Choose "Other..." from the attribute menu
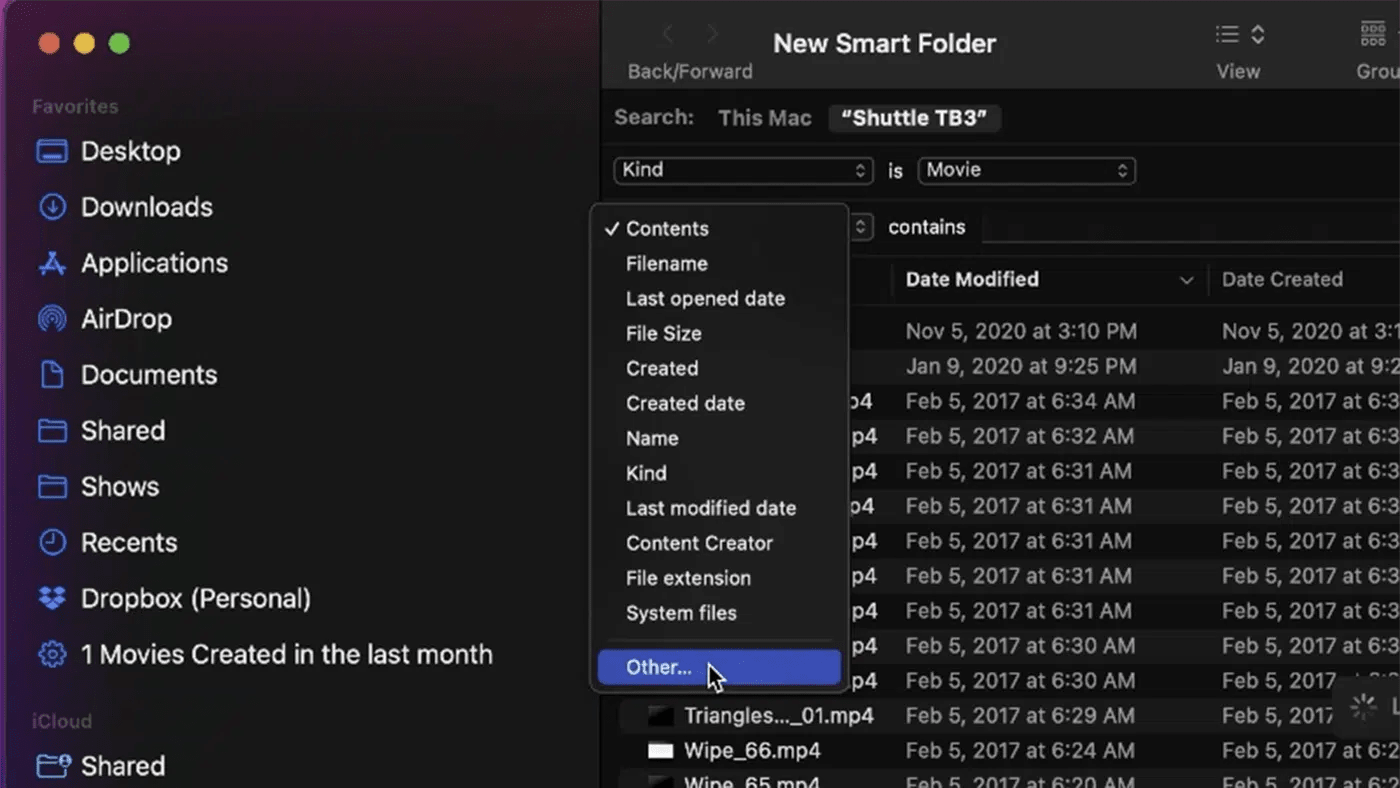This screenshot has height=788, width=1400. click(658, 667)
